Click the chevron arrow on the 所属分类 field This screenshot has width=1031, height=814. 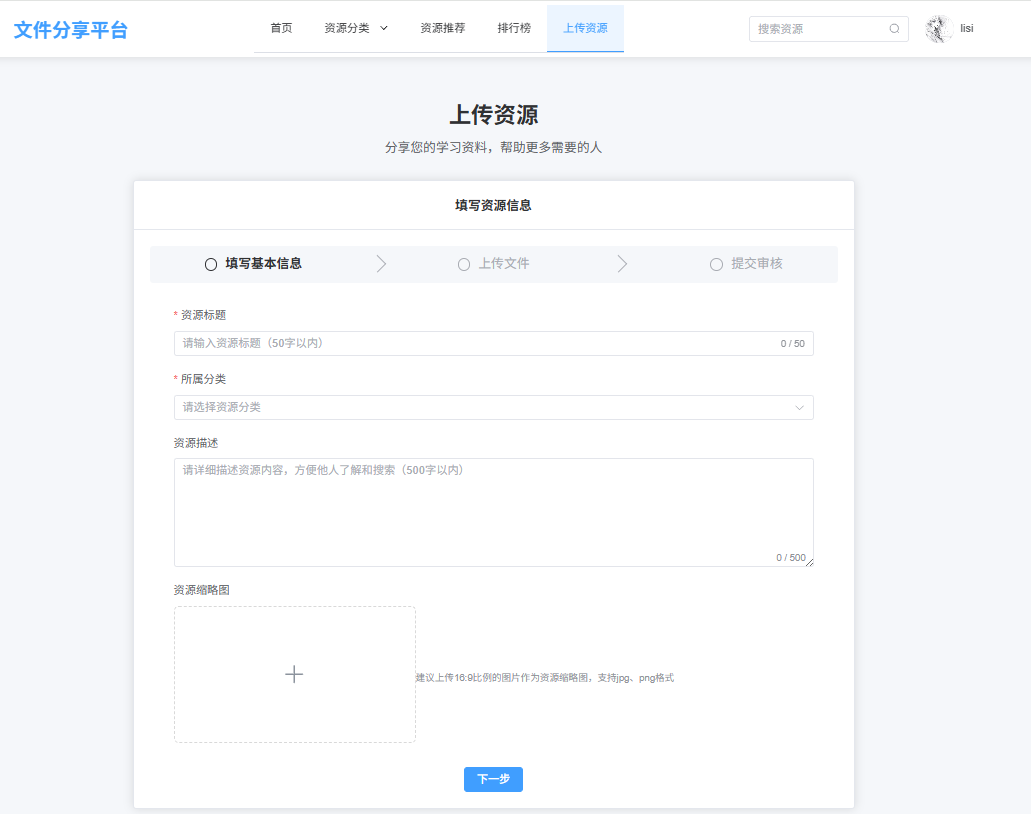pos(800,407)
